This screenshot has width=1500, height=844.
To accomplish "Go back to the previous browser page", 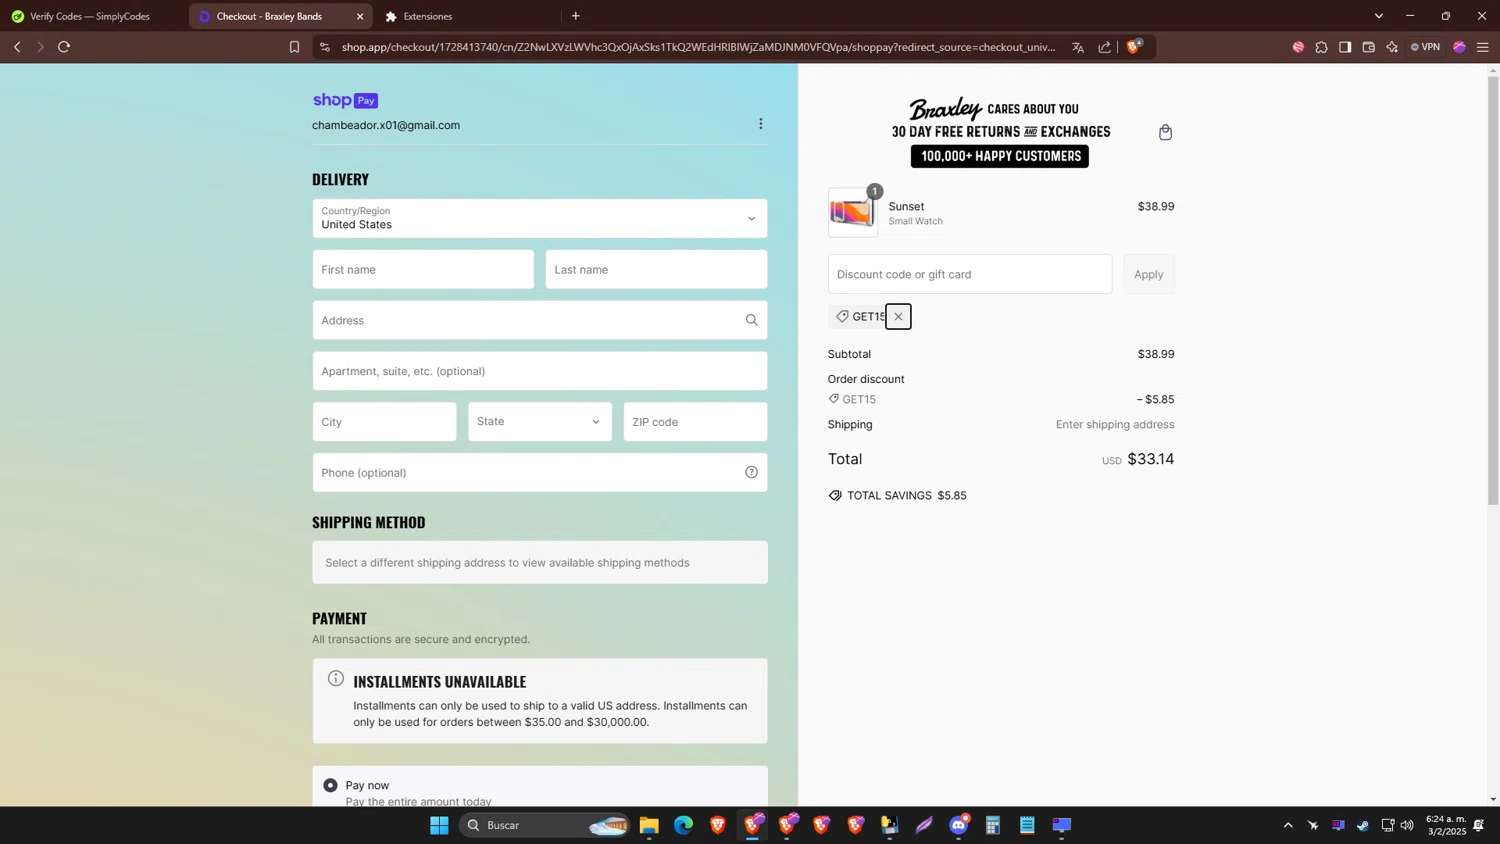I will tap(17, 47).
